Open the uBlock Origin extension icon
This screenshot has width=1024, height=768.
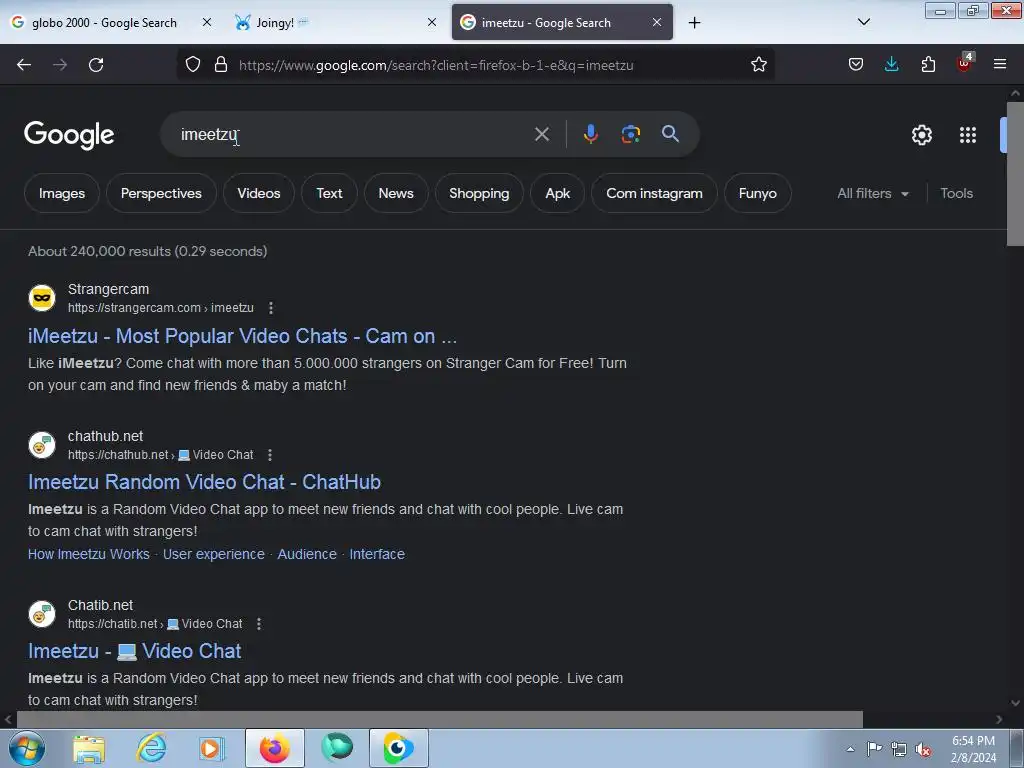tap(965, 63)
